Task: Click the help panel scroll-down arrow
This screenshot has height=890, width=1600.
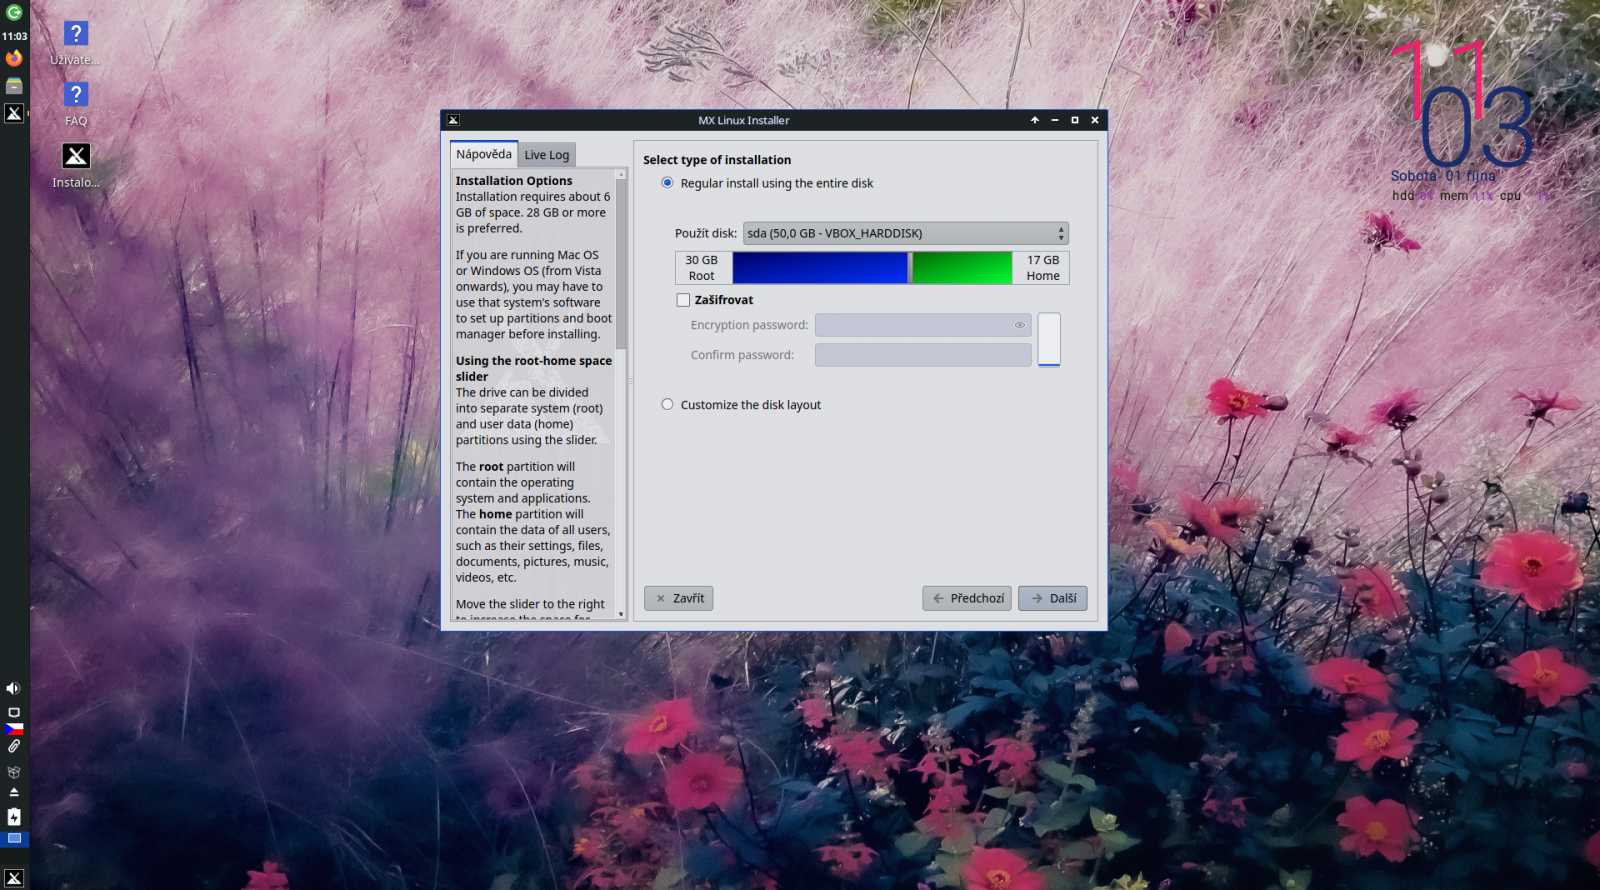Action: point(621,614)
